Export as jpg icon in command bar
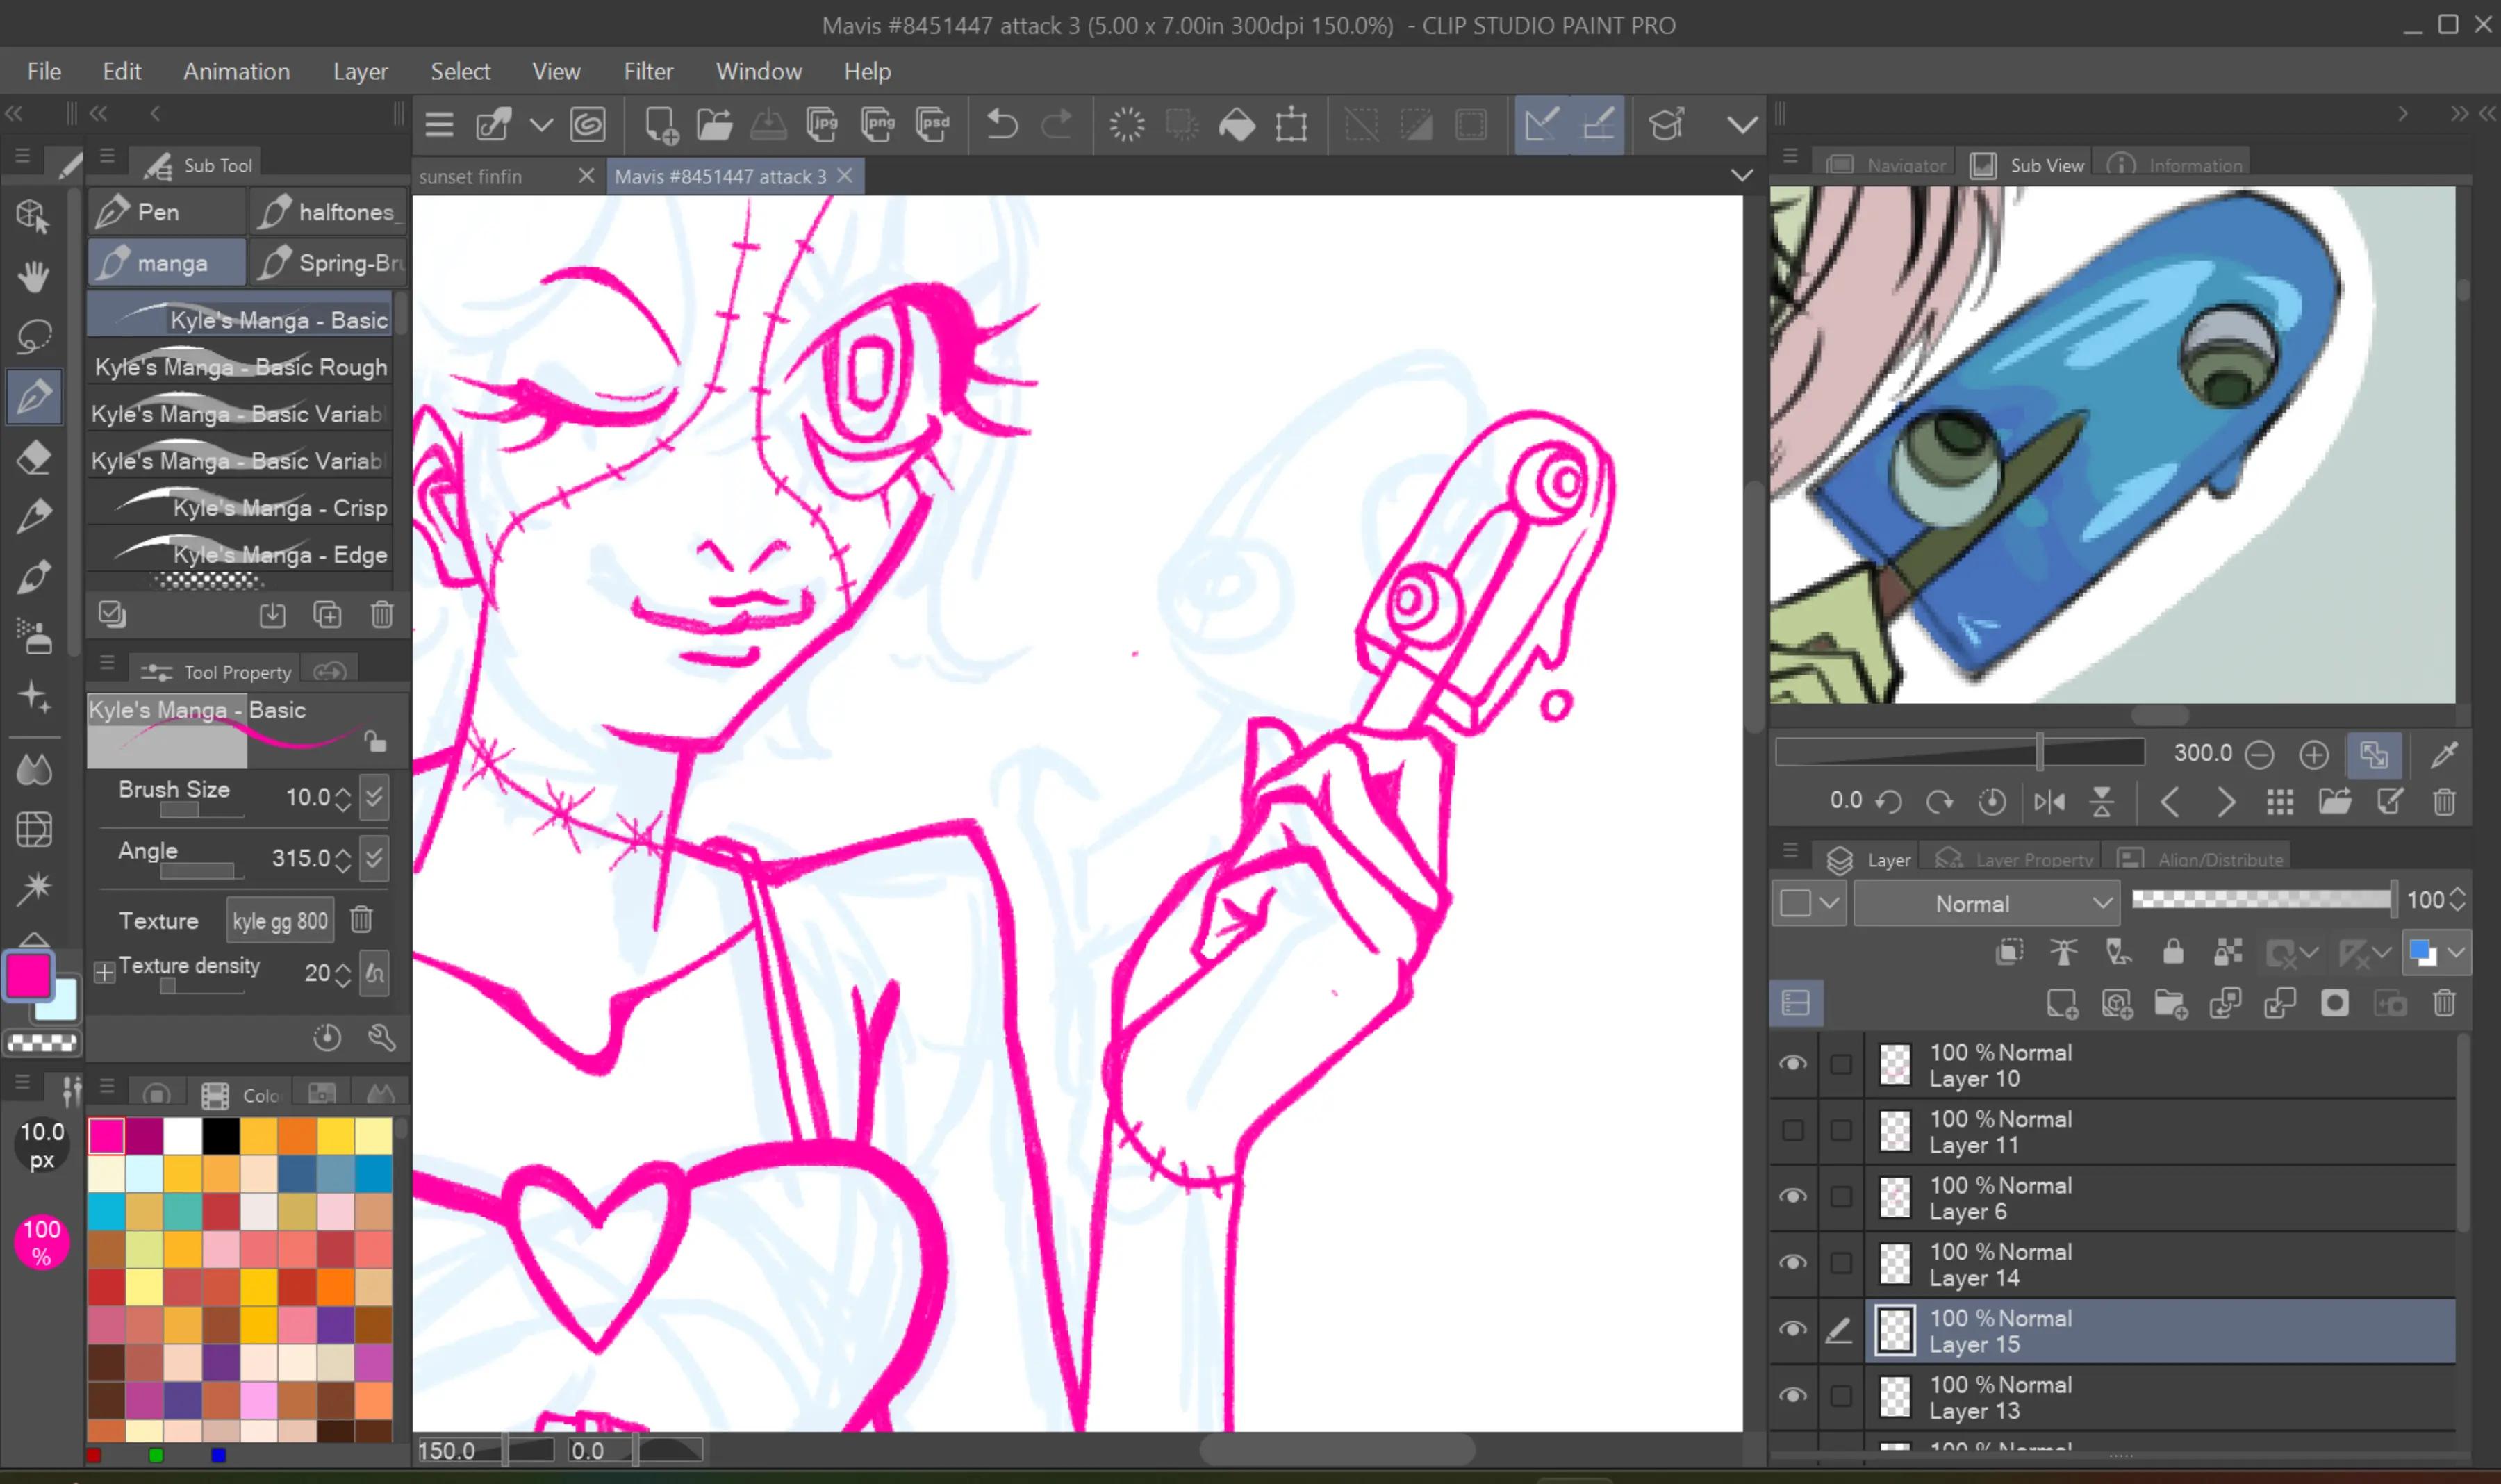The width and height of the screenshot is (2501, 1484). tap(822, 125)
